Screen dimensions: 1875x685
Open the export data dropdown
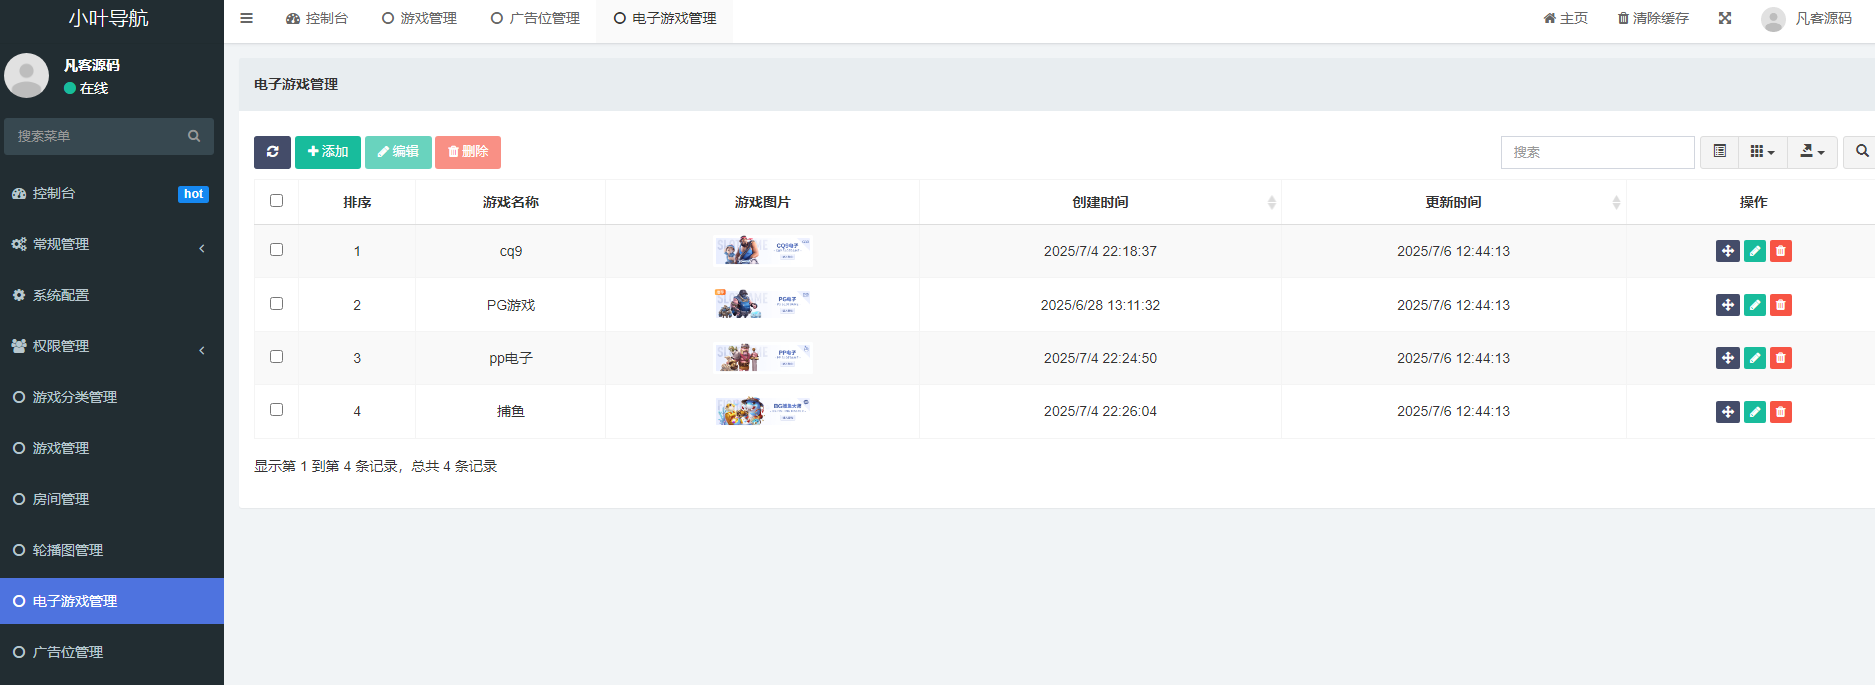pyautogui.click(x=1812, y=152)
